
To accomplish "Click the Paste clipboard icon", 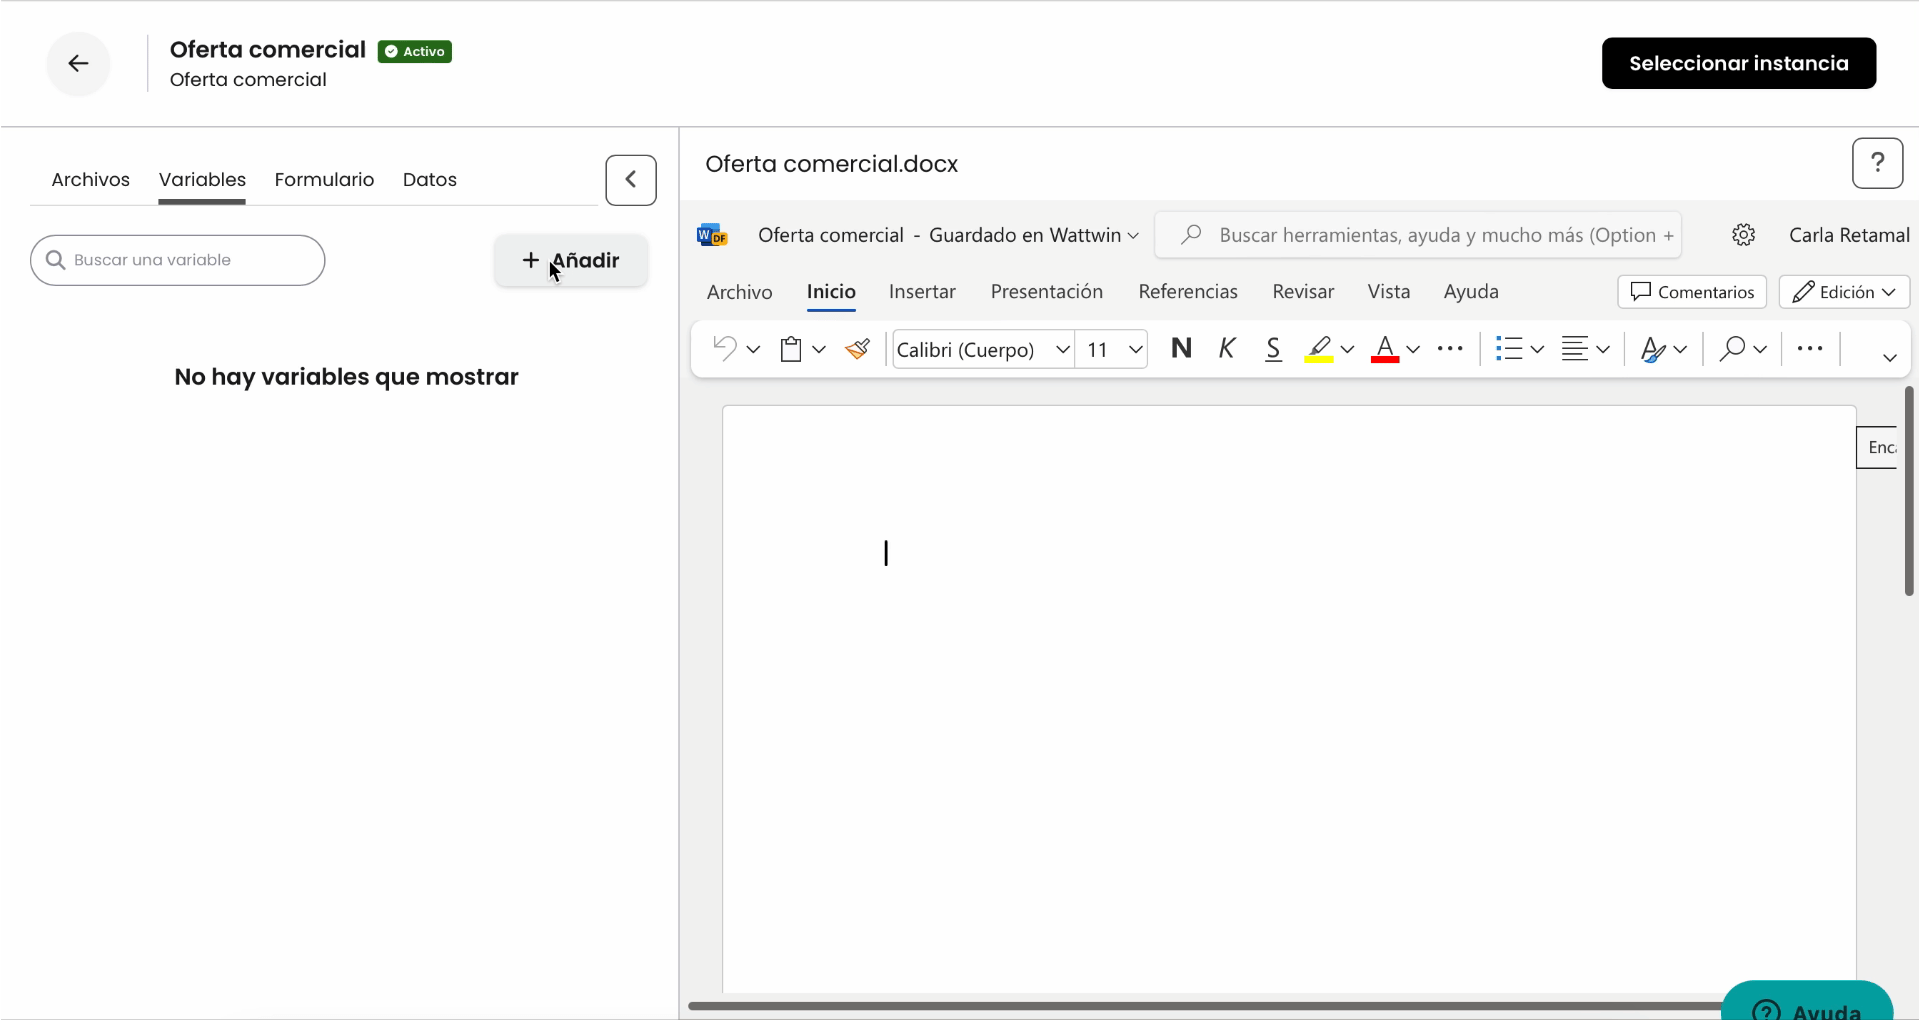I will 791,349.
